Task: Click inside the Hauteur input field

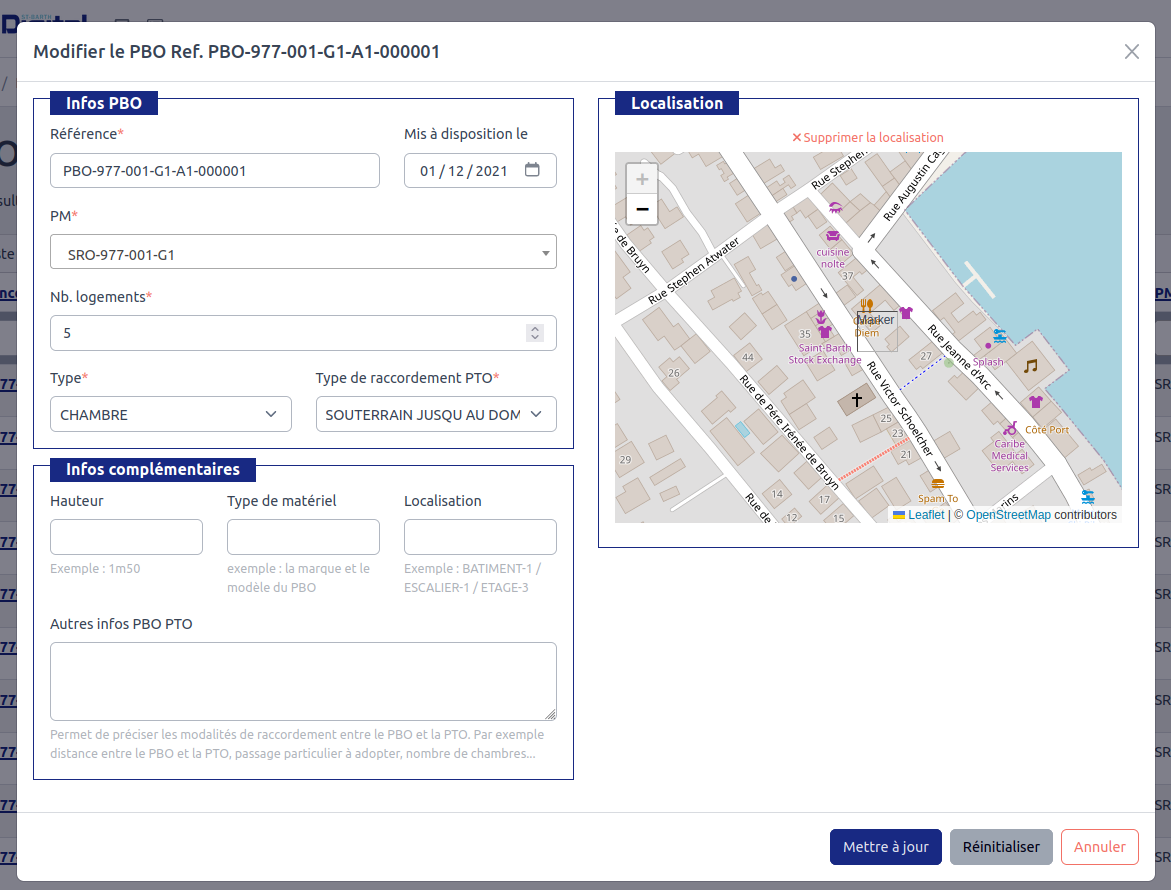Action: pyautogui.click(x=126, y=536)
